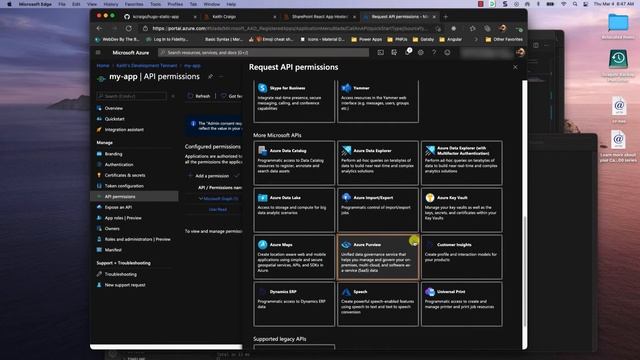This screenshot has width=640, height=360.
Task: Click the Azure global search box
Action: (263, 52)
